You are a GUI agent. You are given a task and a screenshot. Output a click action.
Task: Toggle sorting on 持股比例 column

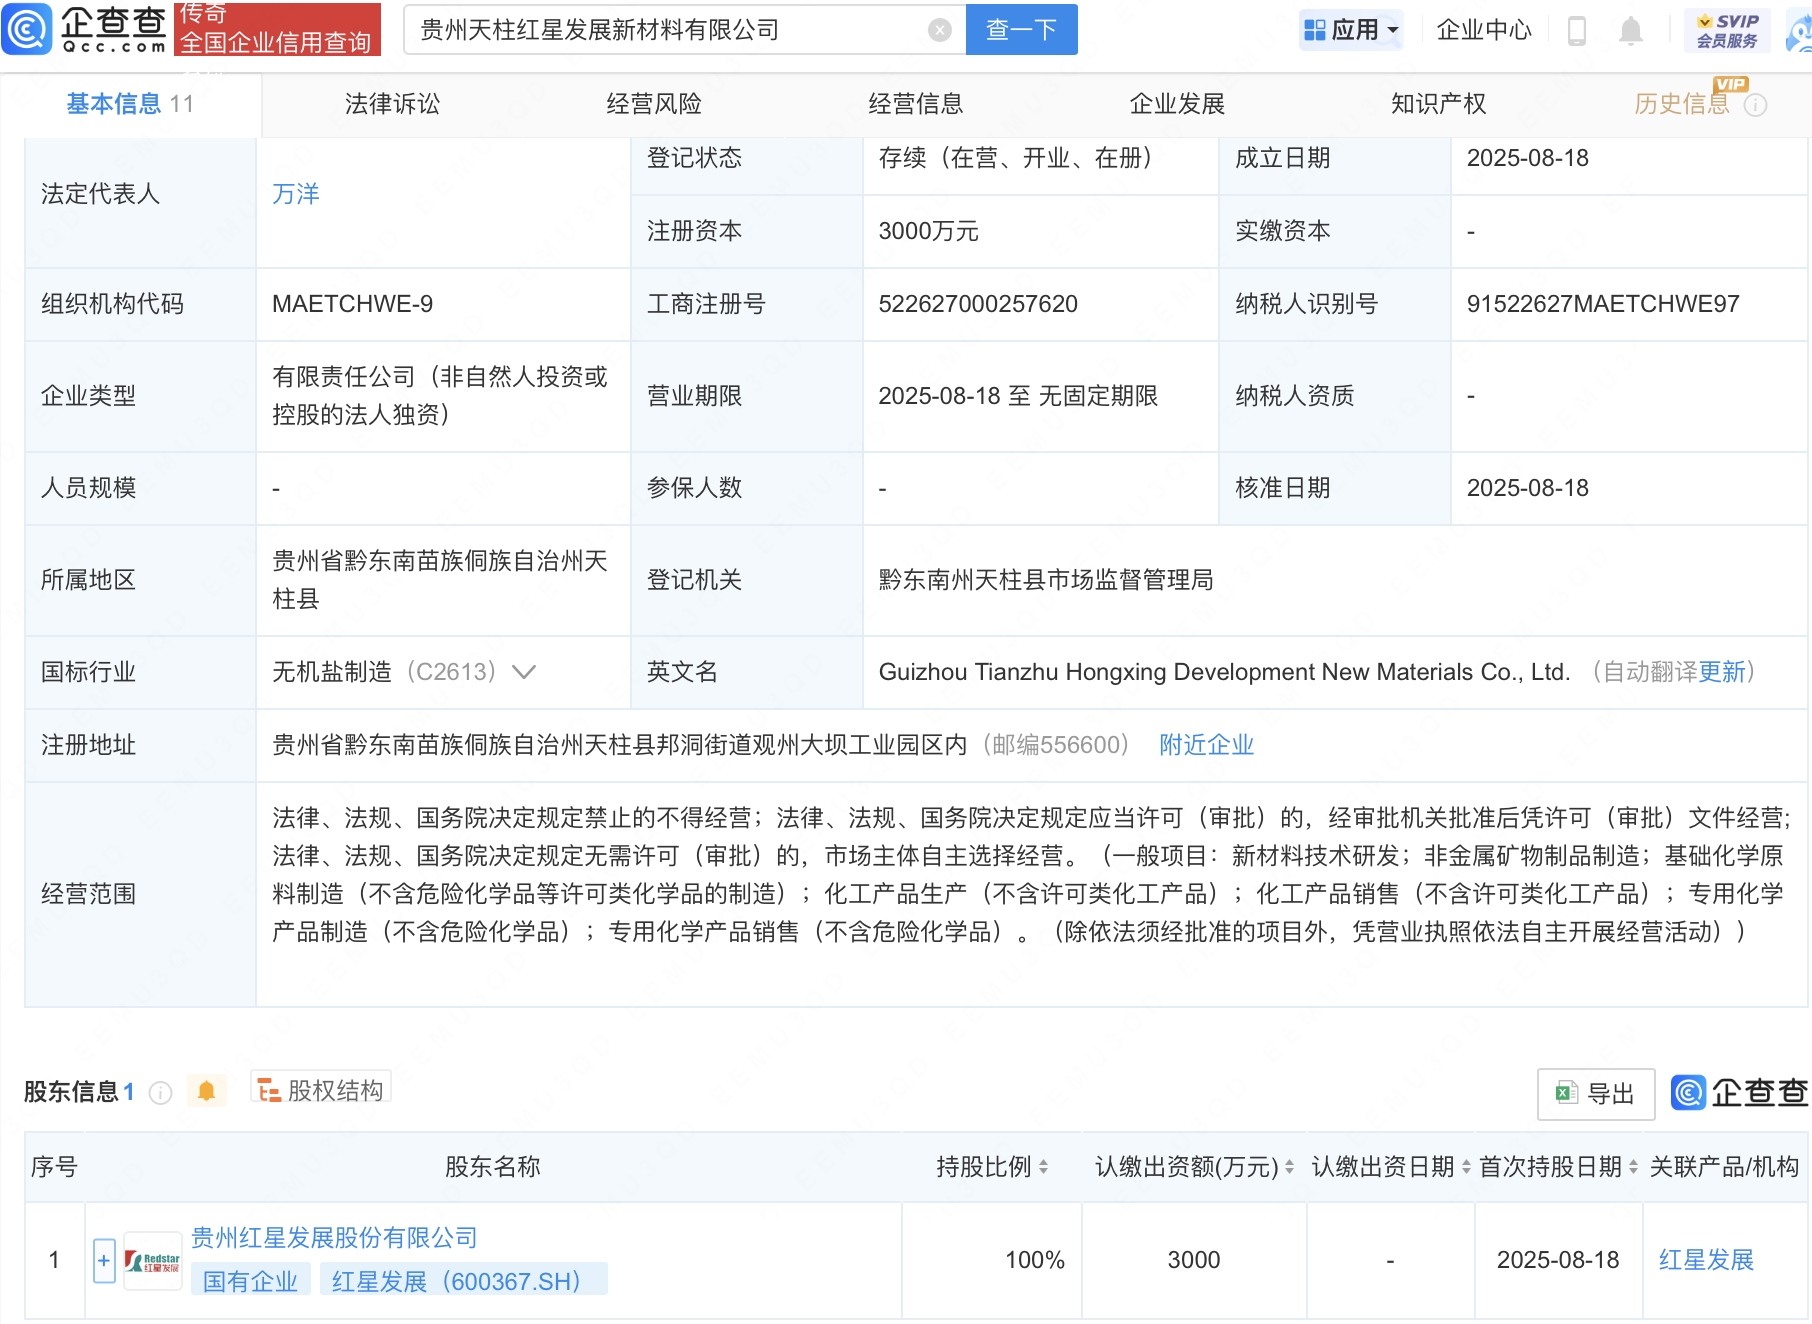1043,1166
